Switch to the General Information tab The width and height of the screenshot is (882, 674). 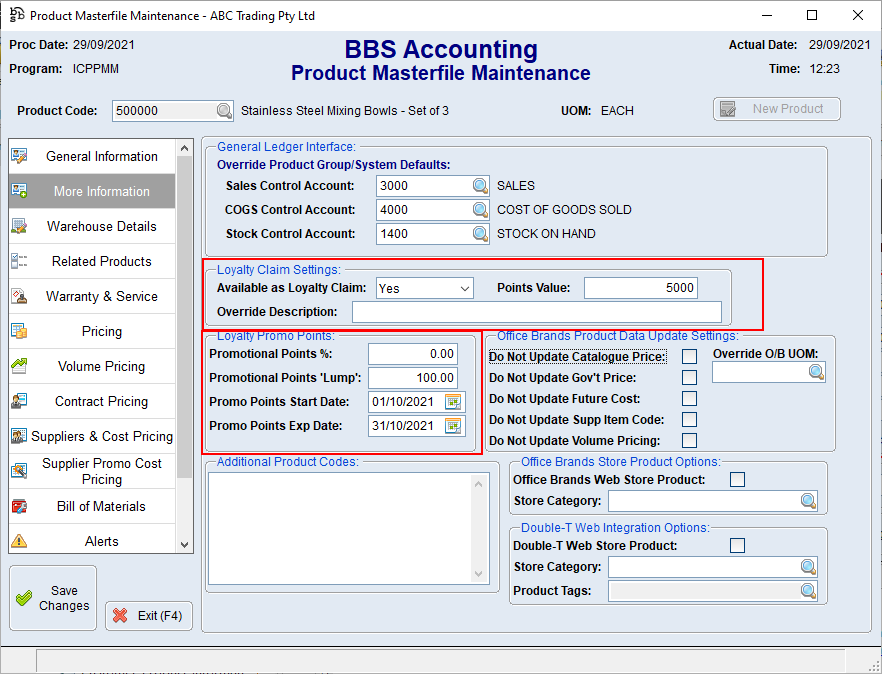pyautogui.click(x=92, y=157)
